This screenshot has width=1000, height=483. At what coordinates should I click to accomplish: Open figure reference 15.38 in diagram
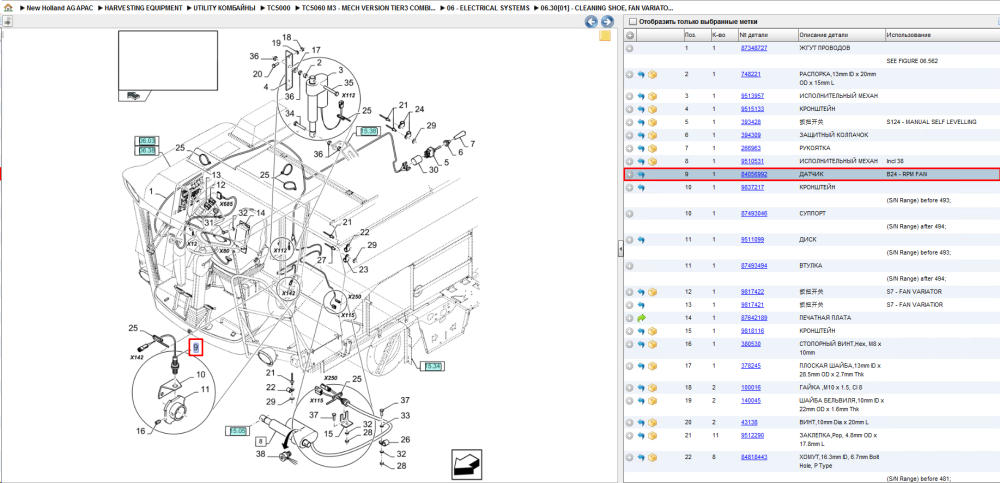pyautogui.click(x=369, y=130)
